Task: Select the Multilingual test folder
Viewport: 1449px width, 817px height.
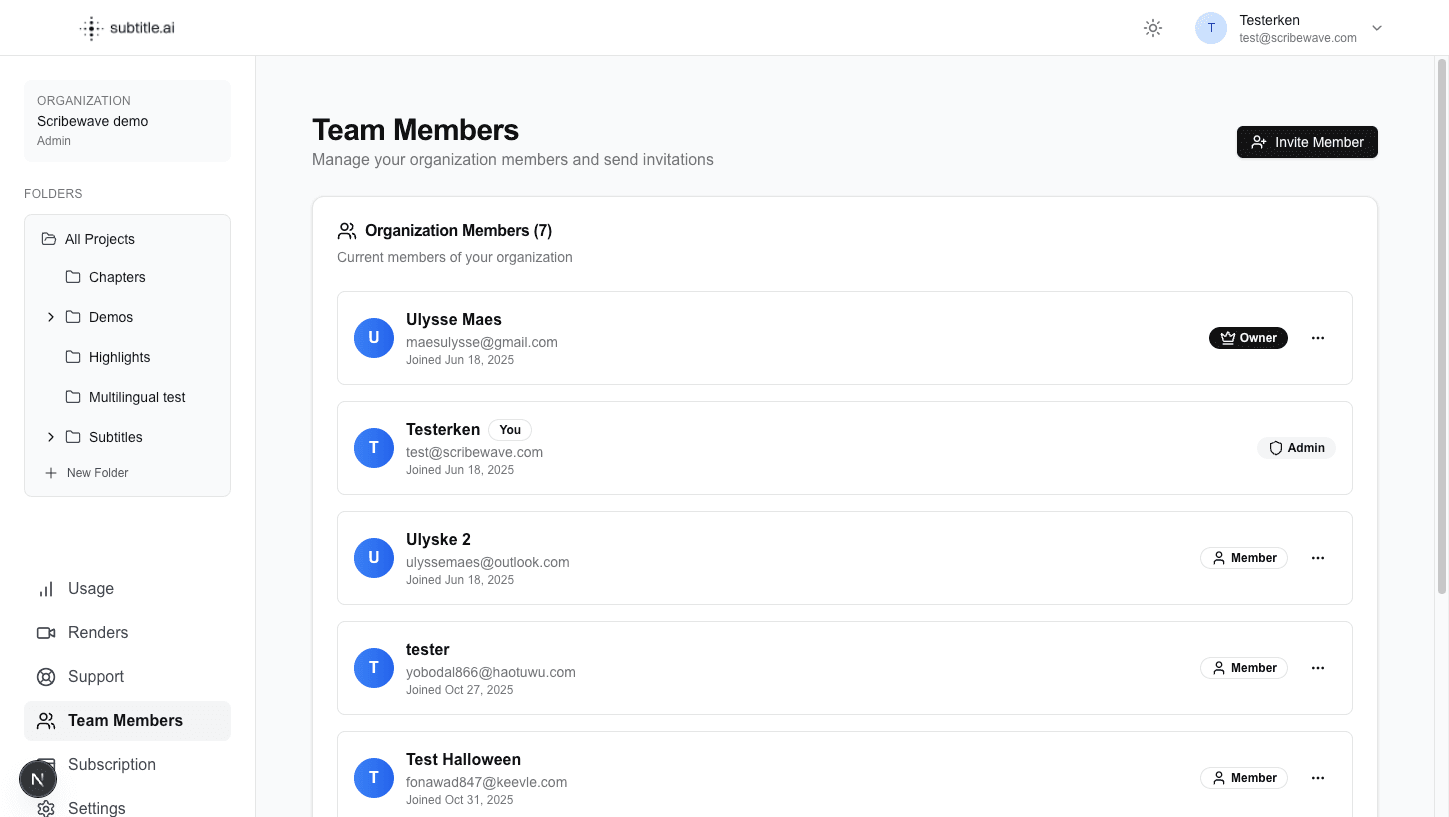Action: point(136,397)
